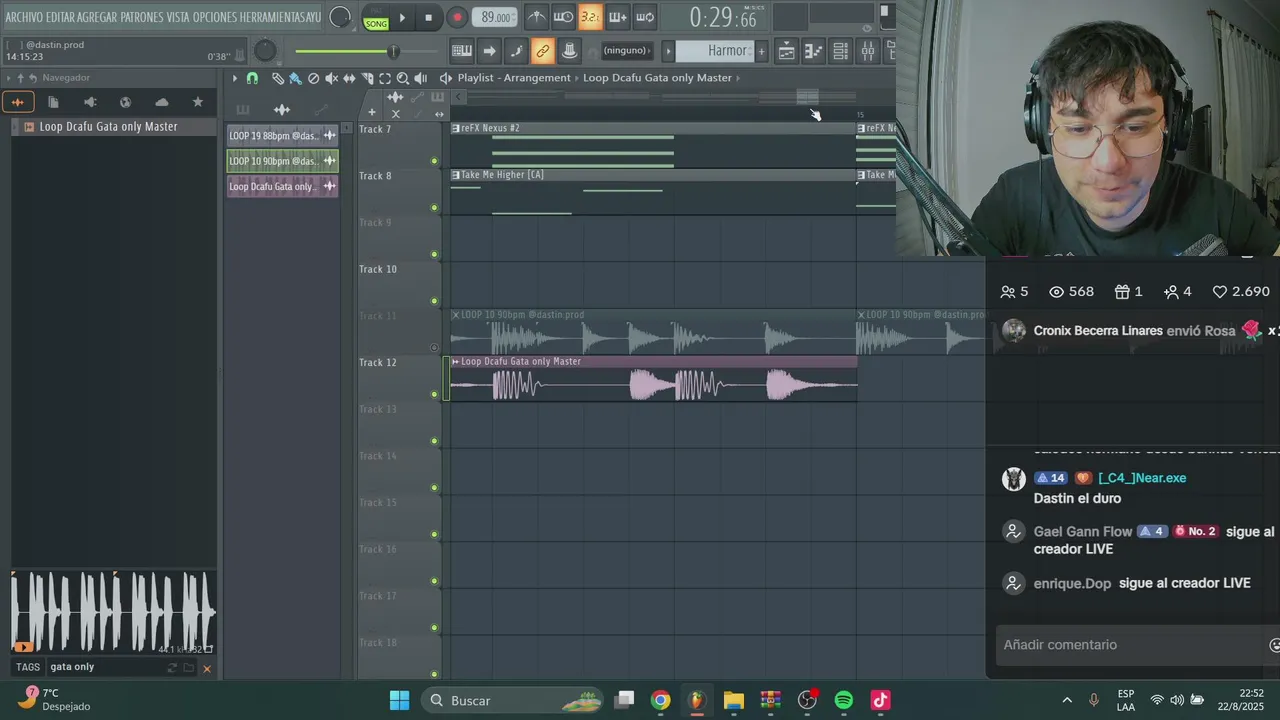The width and height of the screenshot is (1280, 720).
Task: Select LOOP 10 90bpm clip in picker
Action: point(282,161)
